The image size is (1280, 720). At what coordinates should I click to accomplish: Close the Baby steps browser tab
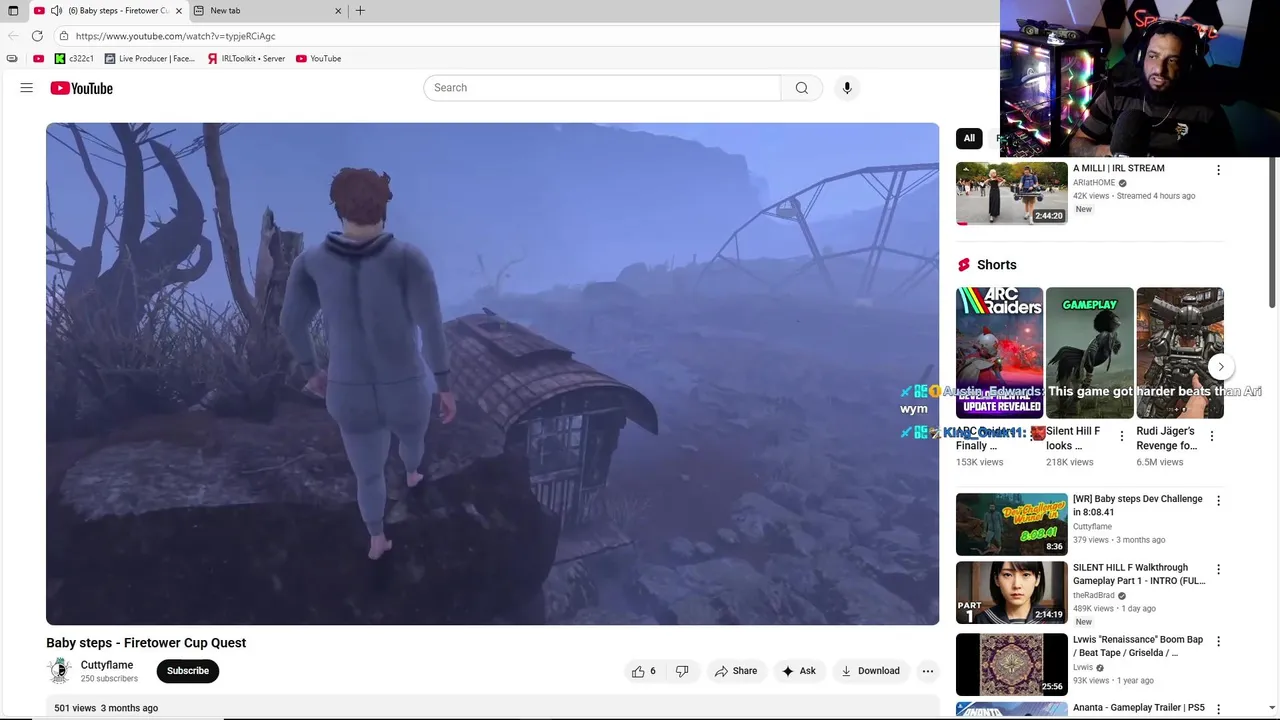pyautogui.click(x=179, y=11)
